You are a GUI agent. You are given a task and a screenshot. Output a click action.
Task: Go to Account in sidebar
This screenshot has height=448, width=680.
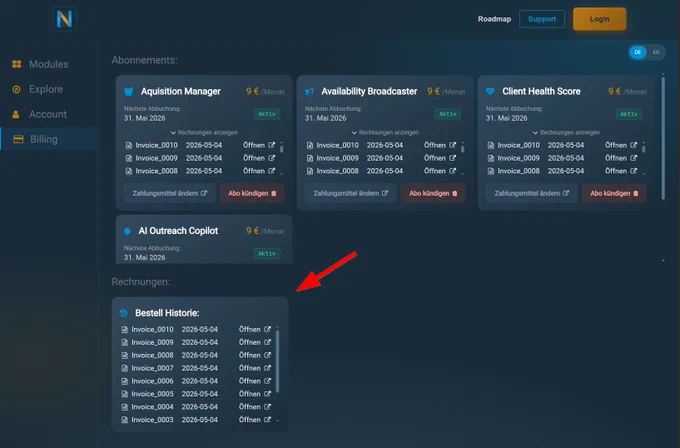click(x=48, y=114)
